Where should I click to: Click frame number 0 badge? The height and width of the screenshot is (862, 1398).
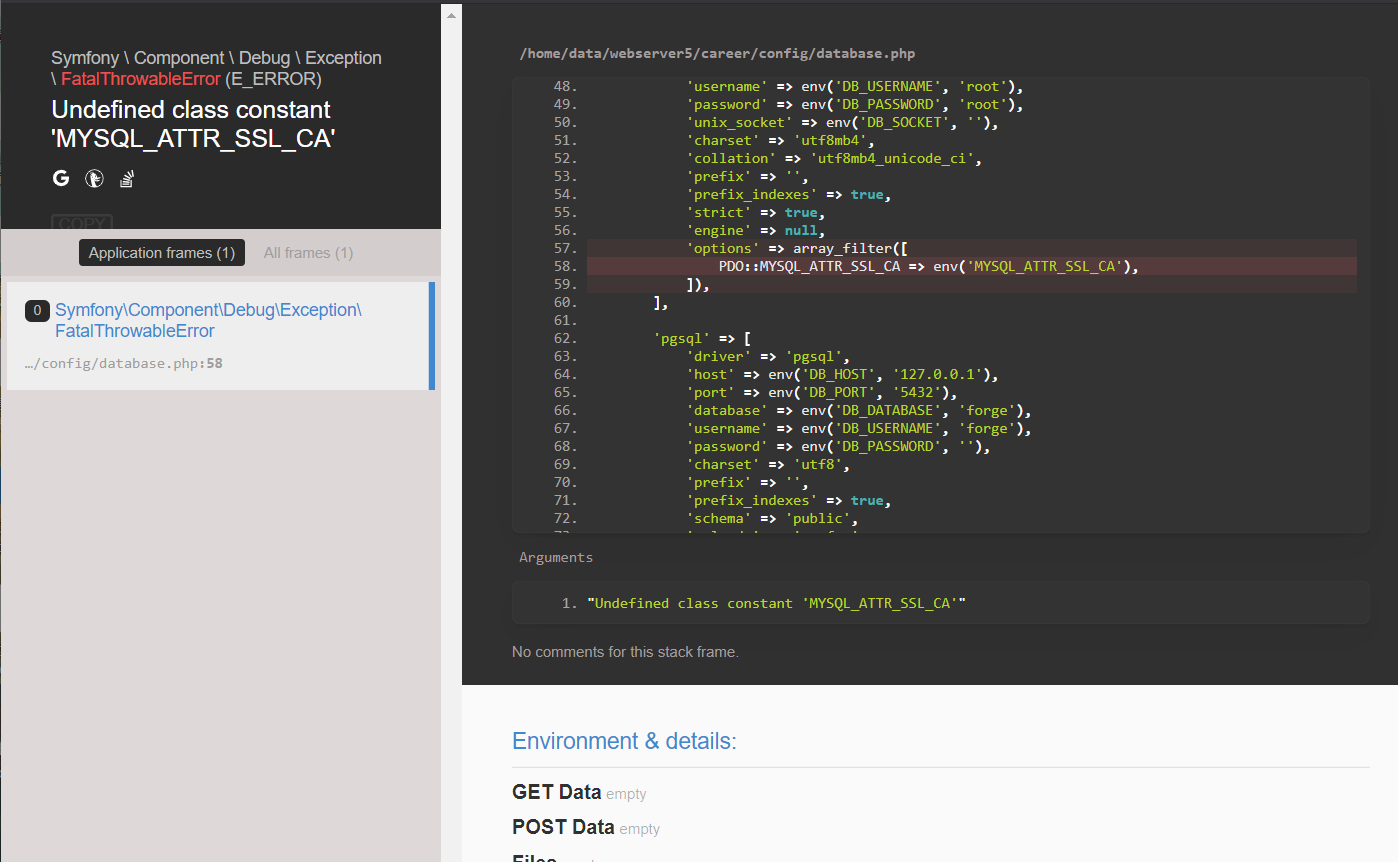click(37, 311)
